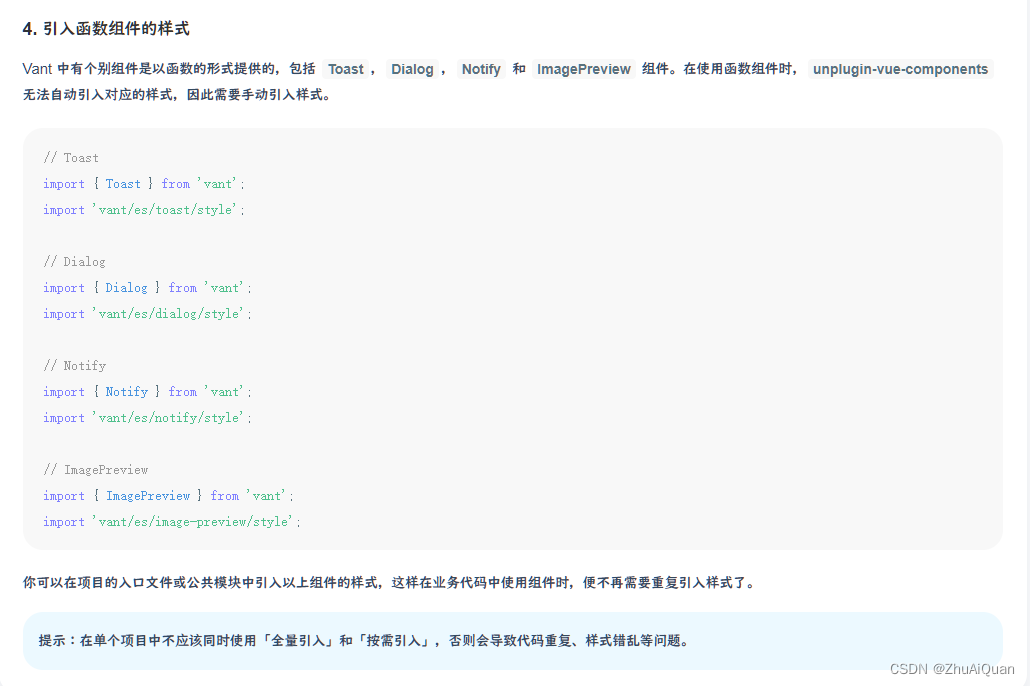Click the line "import 'vant/es/dialog/style';"
The image size is (1030, 686).
(x=147, y=314)
